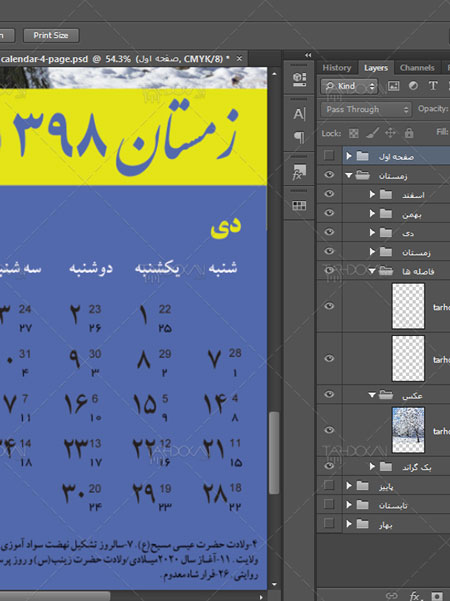Open the Character panel icon
Image resolution: width=450 pixels, height=601 pixels.
tap(299, 114)
